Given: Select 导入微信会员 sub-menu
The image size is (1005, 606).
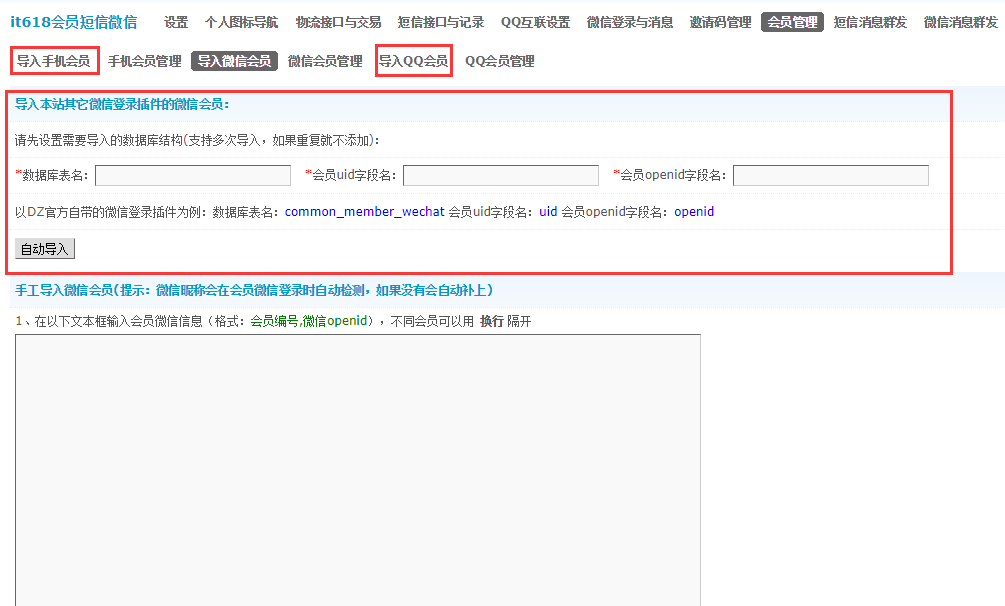Looking at the screenshot, I should coord(234,61).
